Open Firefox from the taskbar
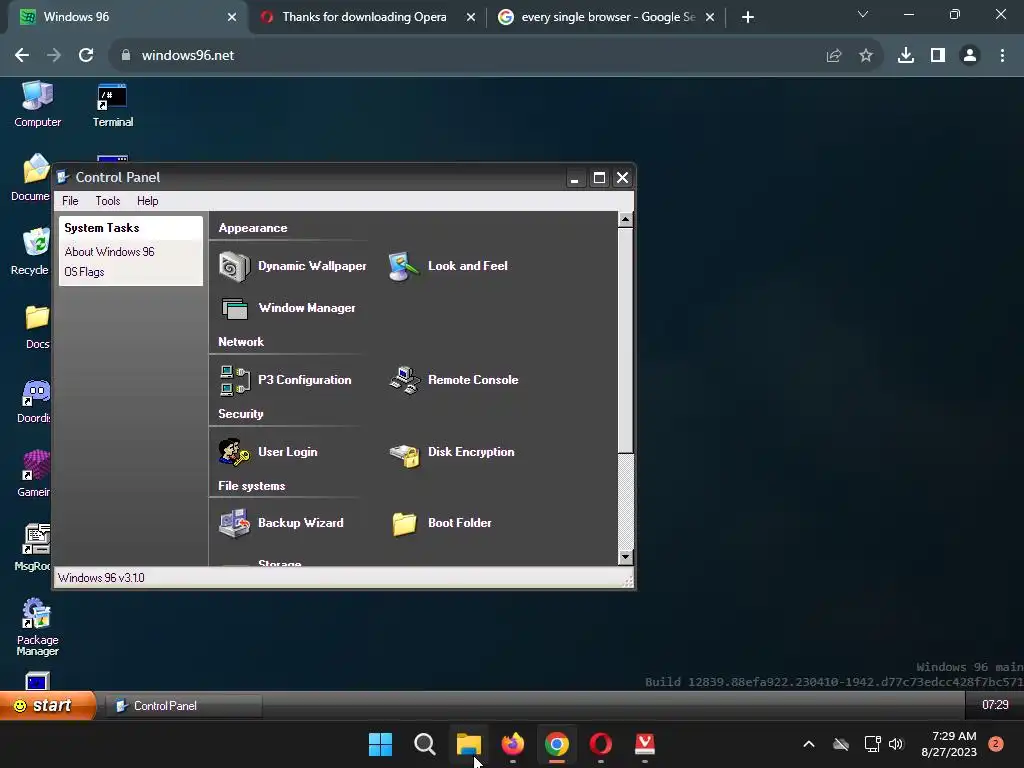Viewport: 1024px width, 768px height. point(513,744)
